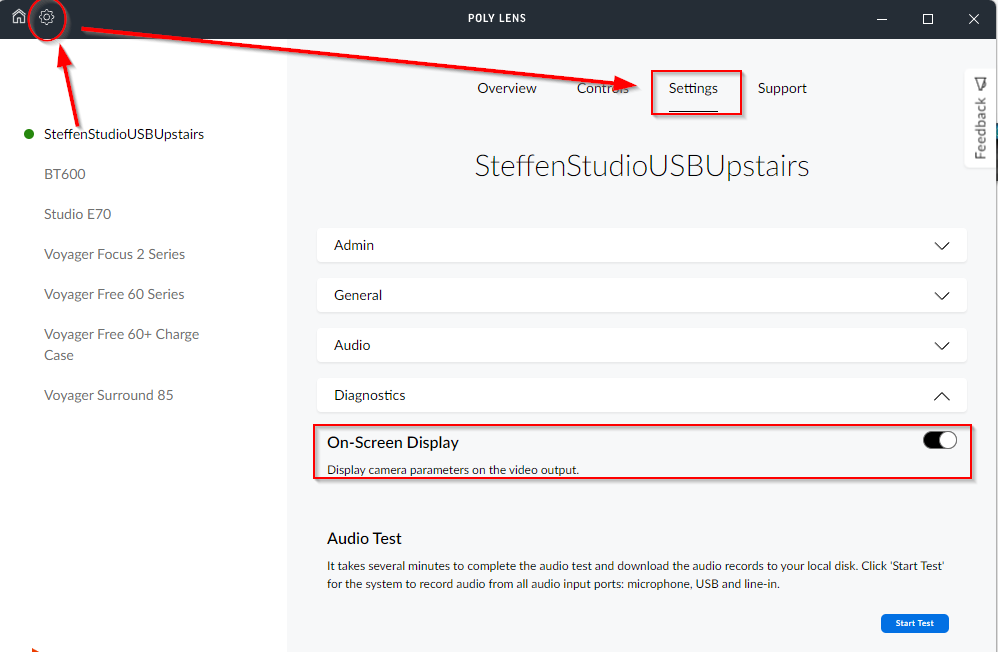Select SteffenStudioUSBUpstairs device in sidebar

124,134
